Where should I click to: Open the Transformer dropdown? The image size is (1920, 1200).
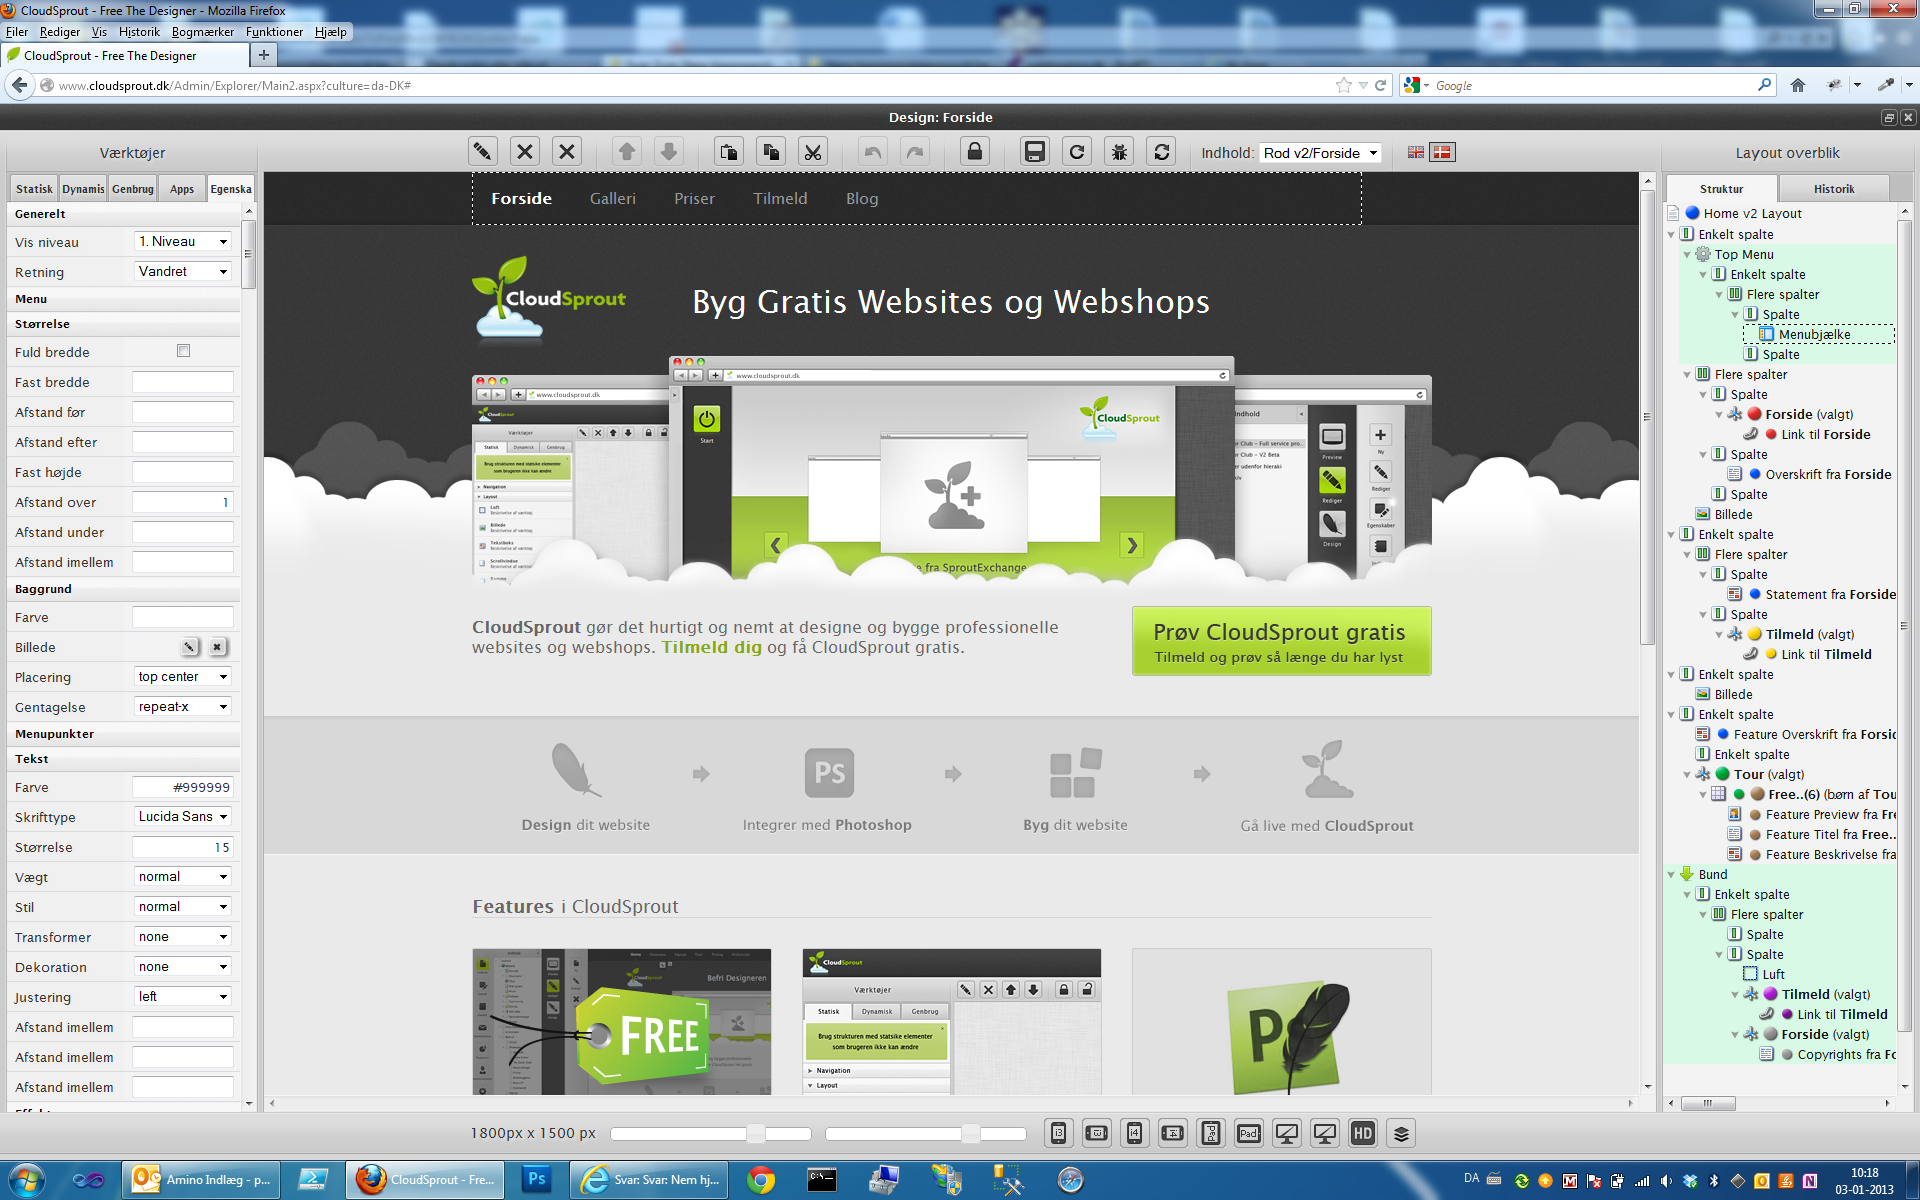tap(183, 937)
